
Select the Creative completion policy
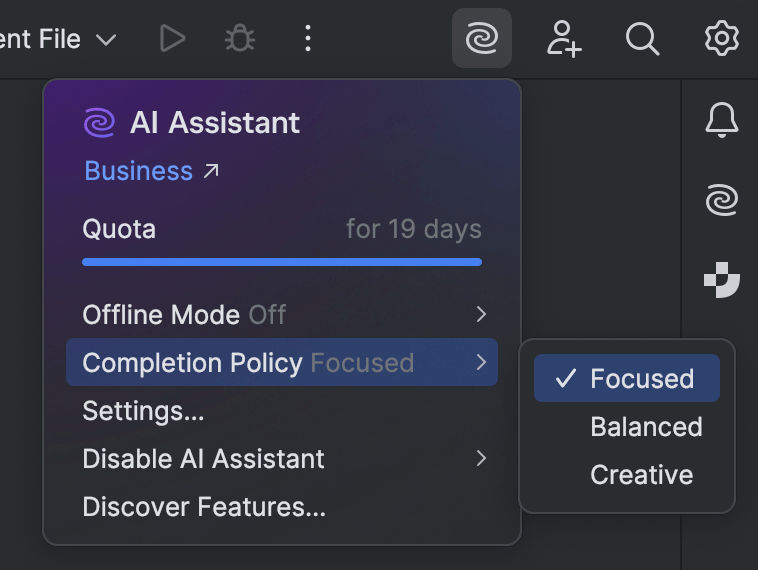(641, 475)
